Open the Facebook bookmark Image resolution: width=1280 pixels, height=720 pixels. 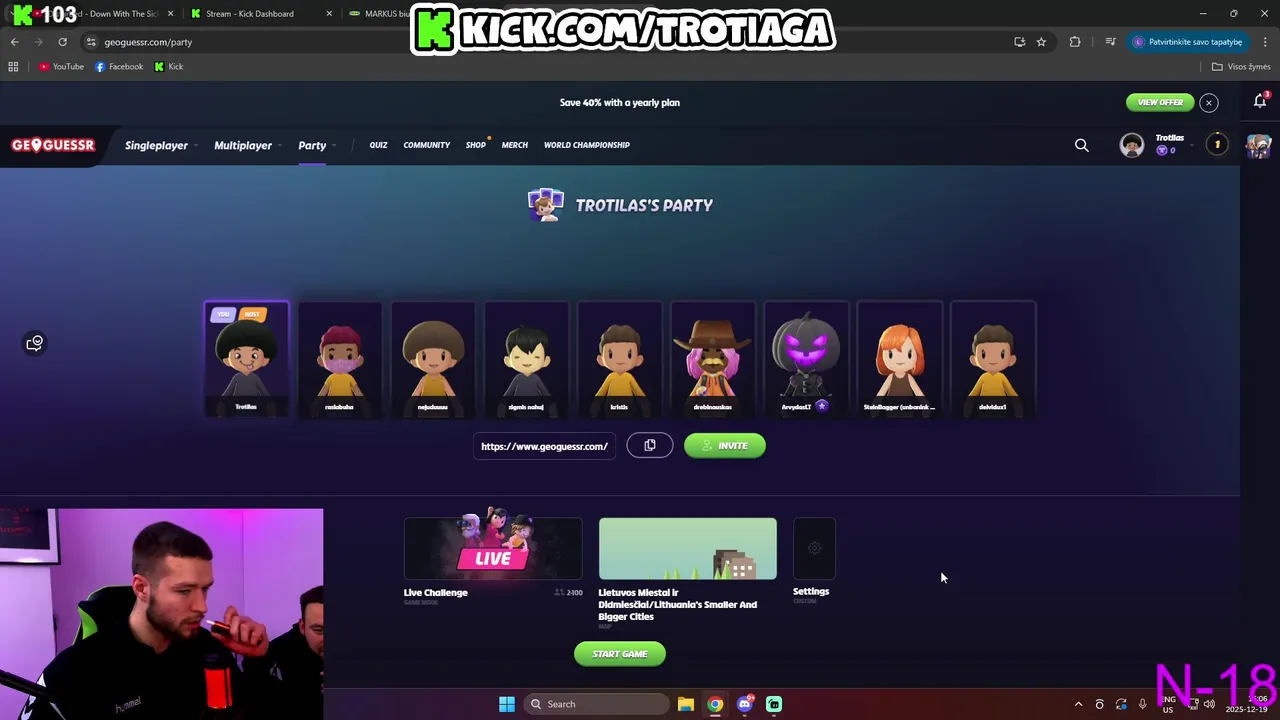119,67
